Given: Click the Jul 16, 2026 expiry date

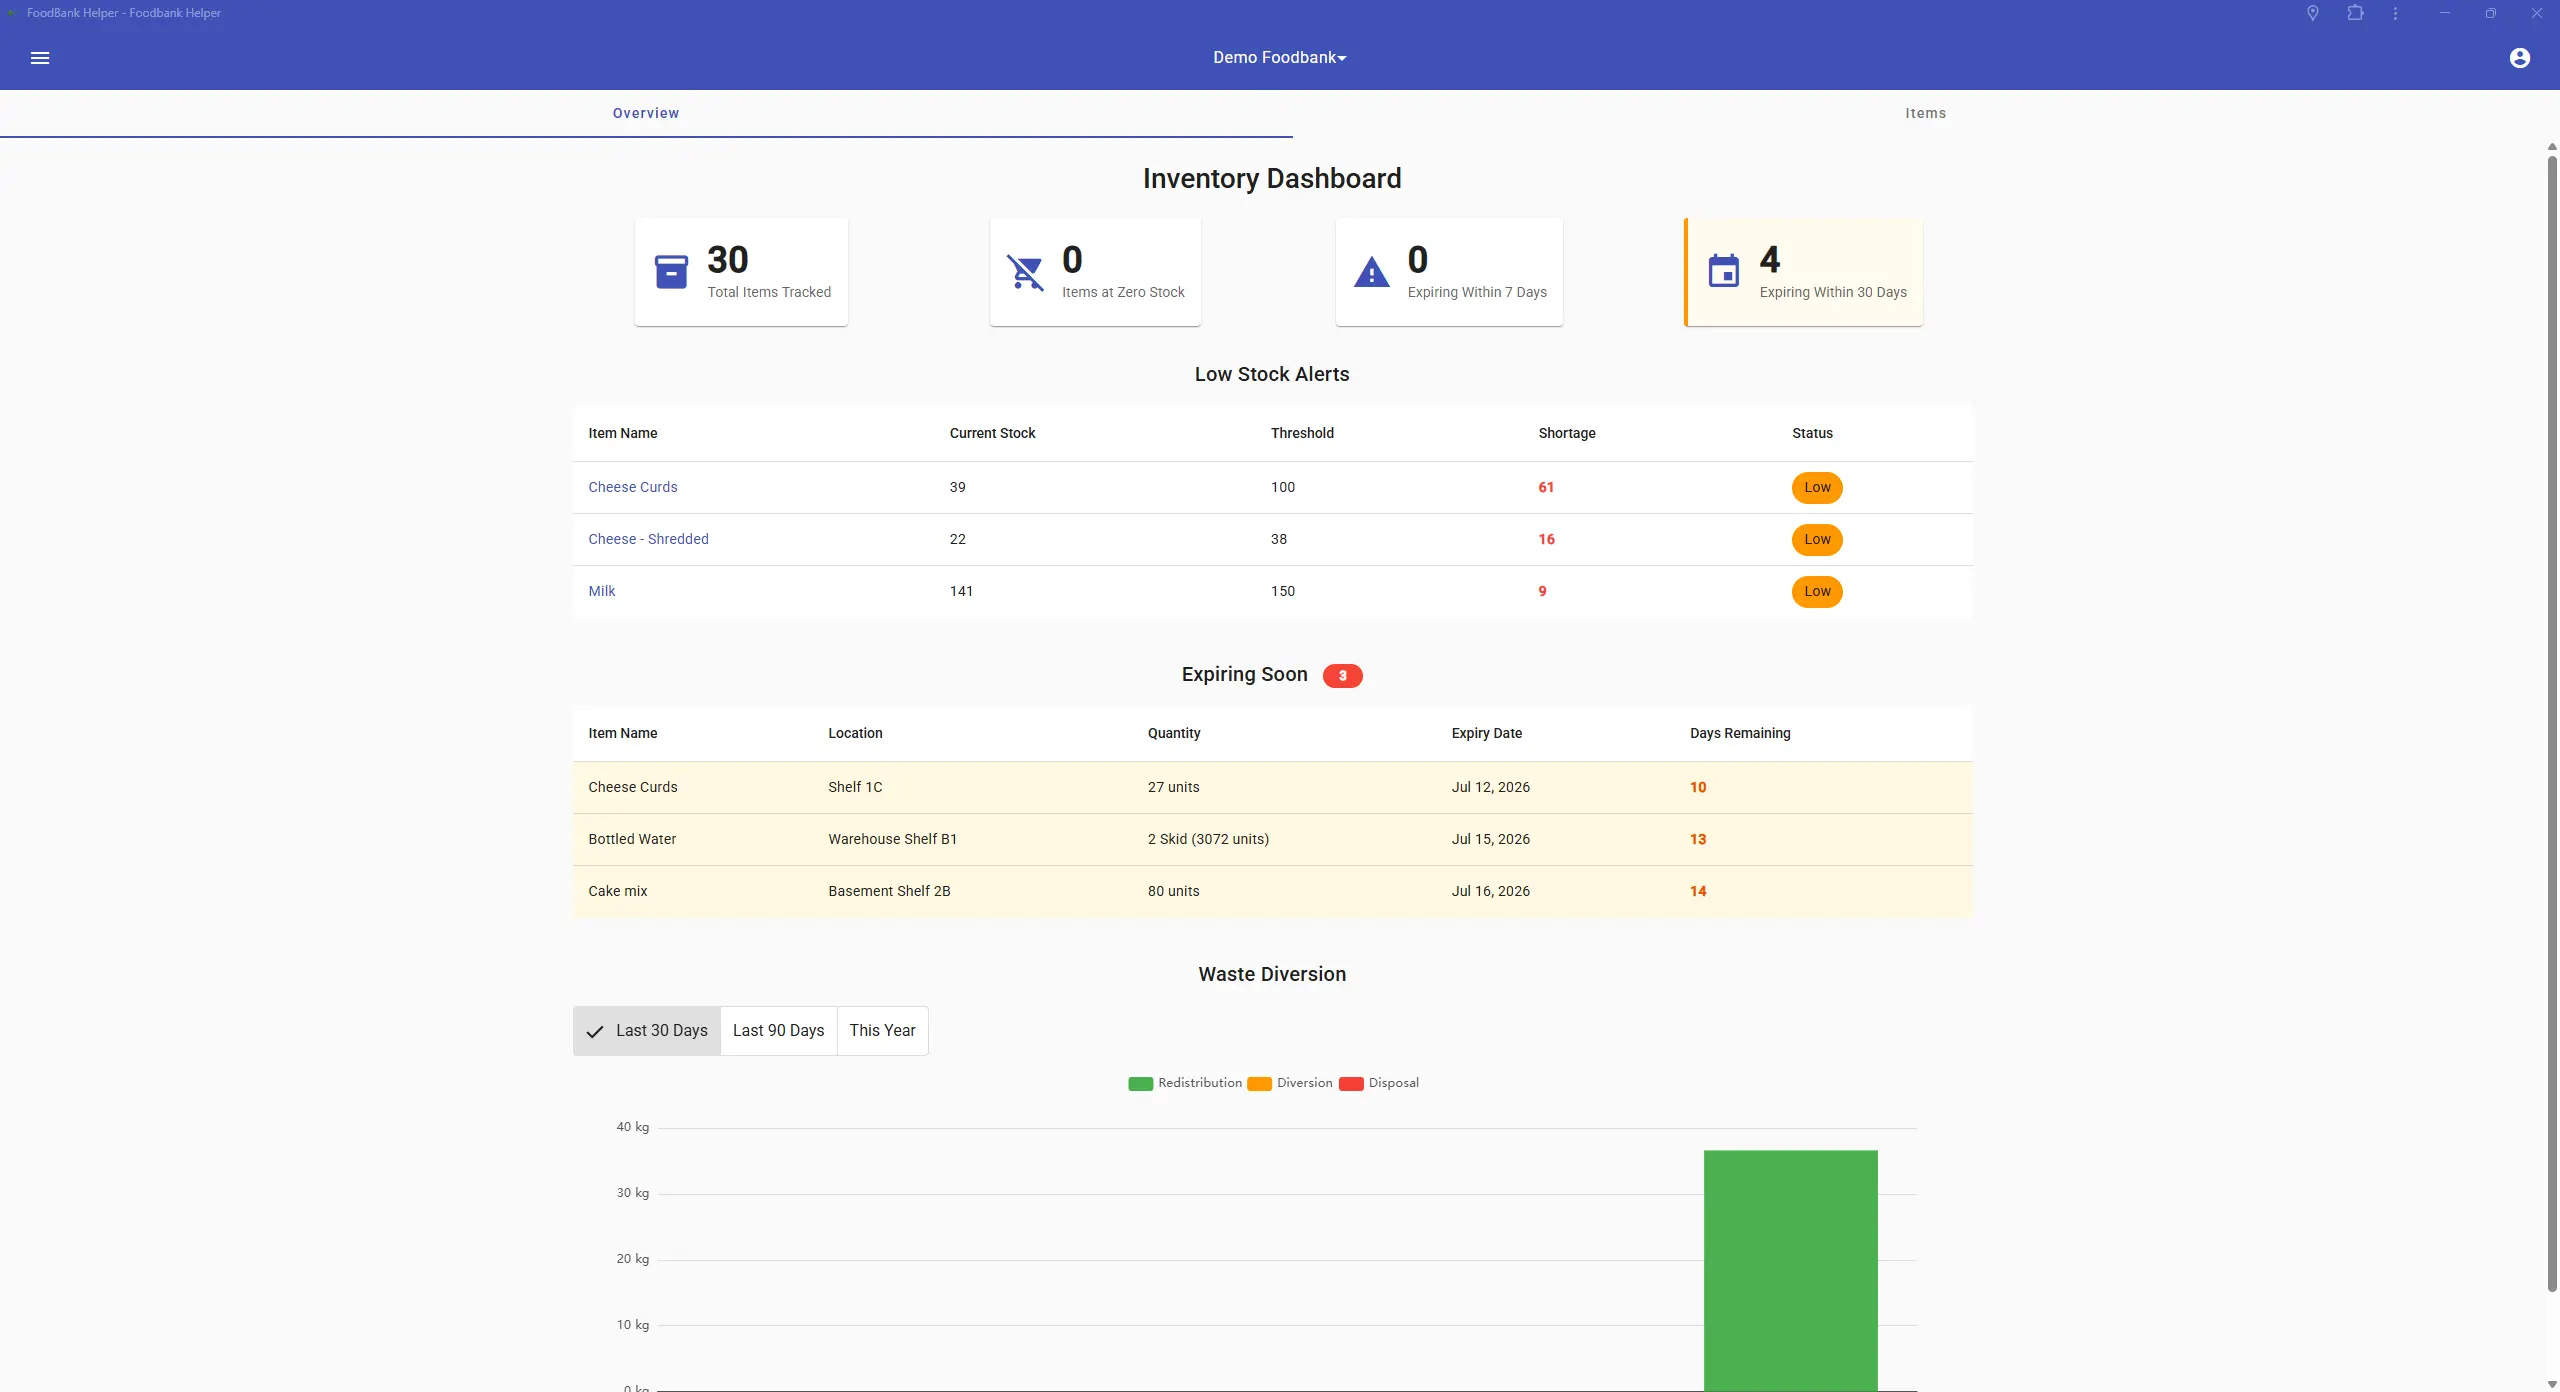Looking at the screenshot, I should click(x=1490, y=891).
